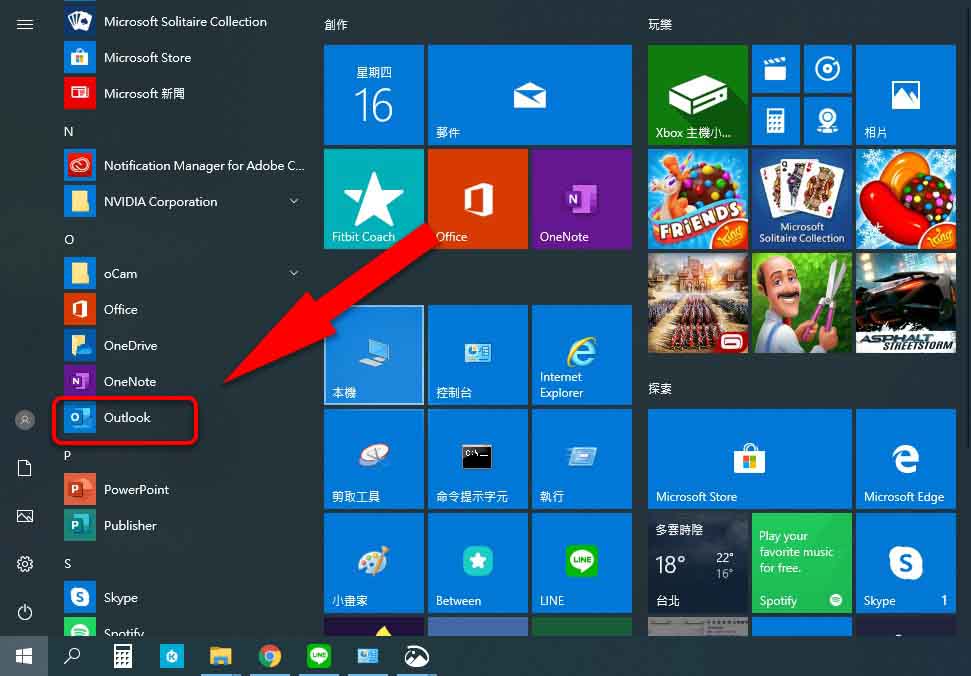Click the 玩樂 tile group header
971x676 pixels.
point(660,25)
